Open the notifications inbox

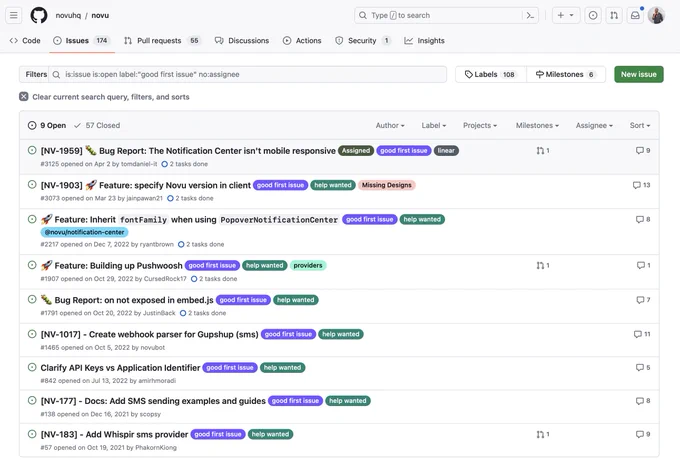click(635, 15)
